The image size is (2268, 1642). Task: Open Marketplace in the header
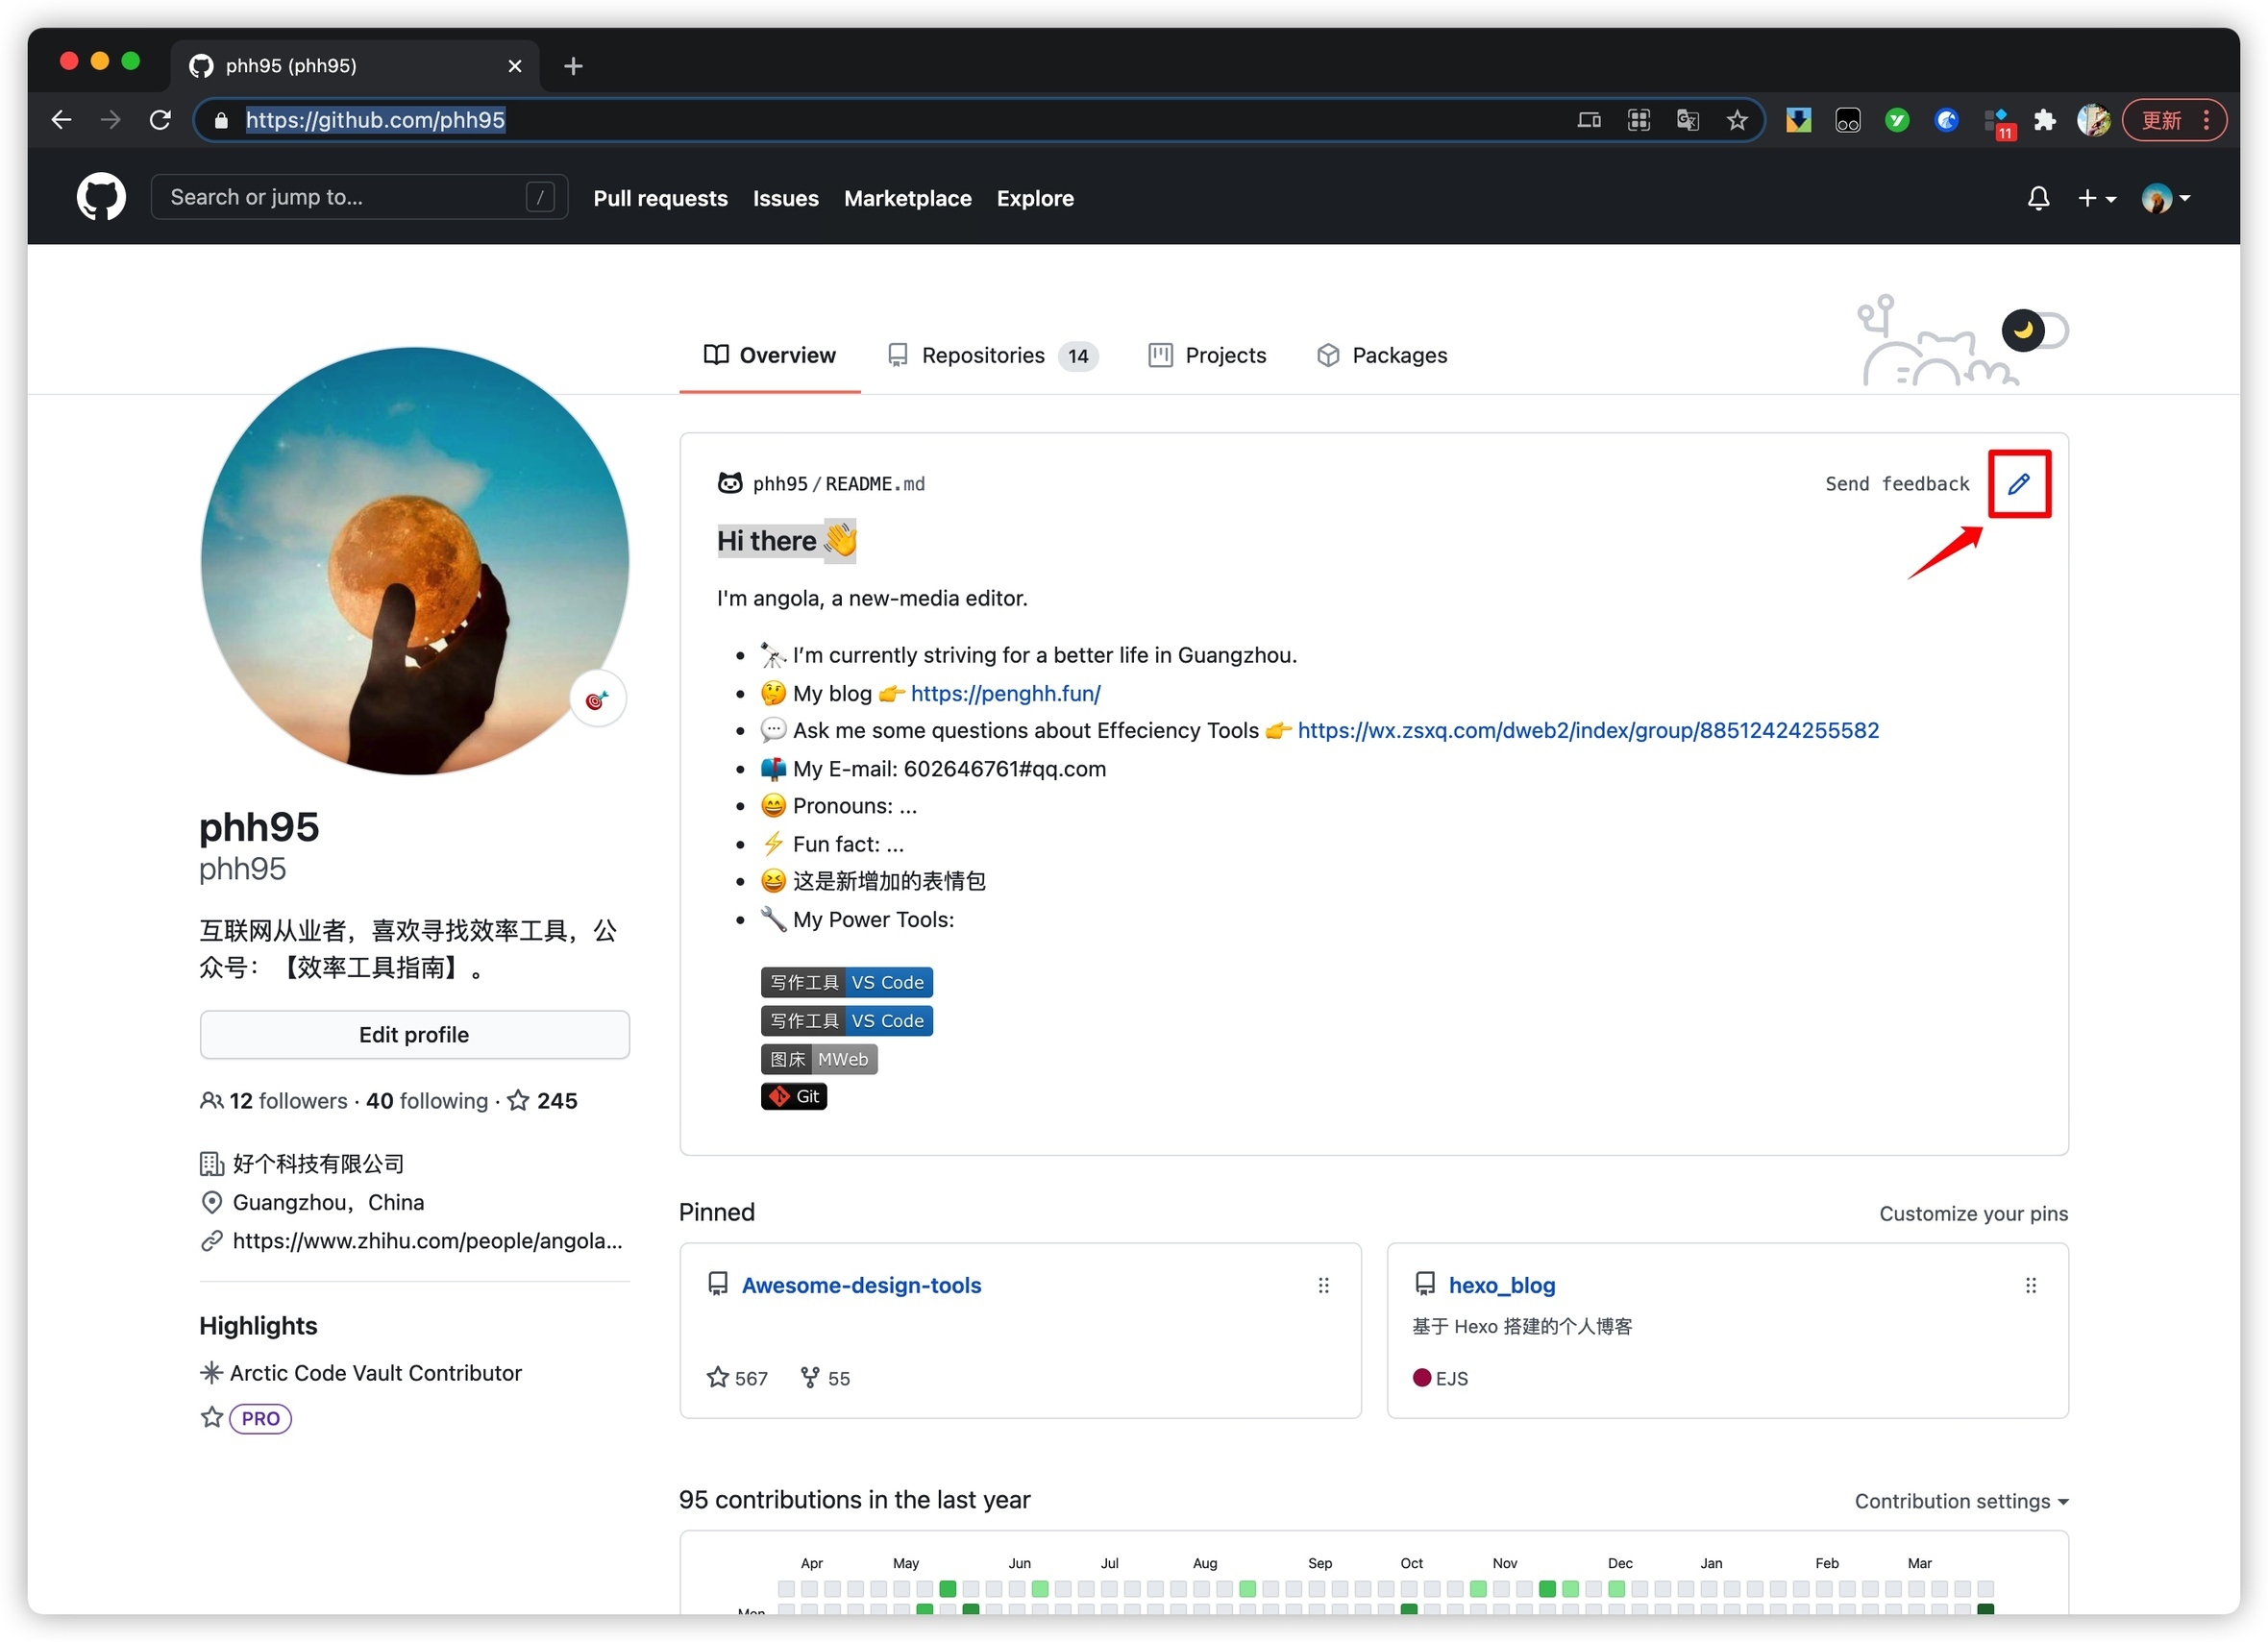click(x=907, y=198)
